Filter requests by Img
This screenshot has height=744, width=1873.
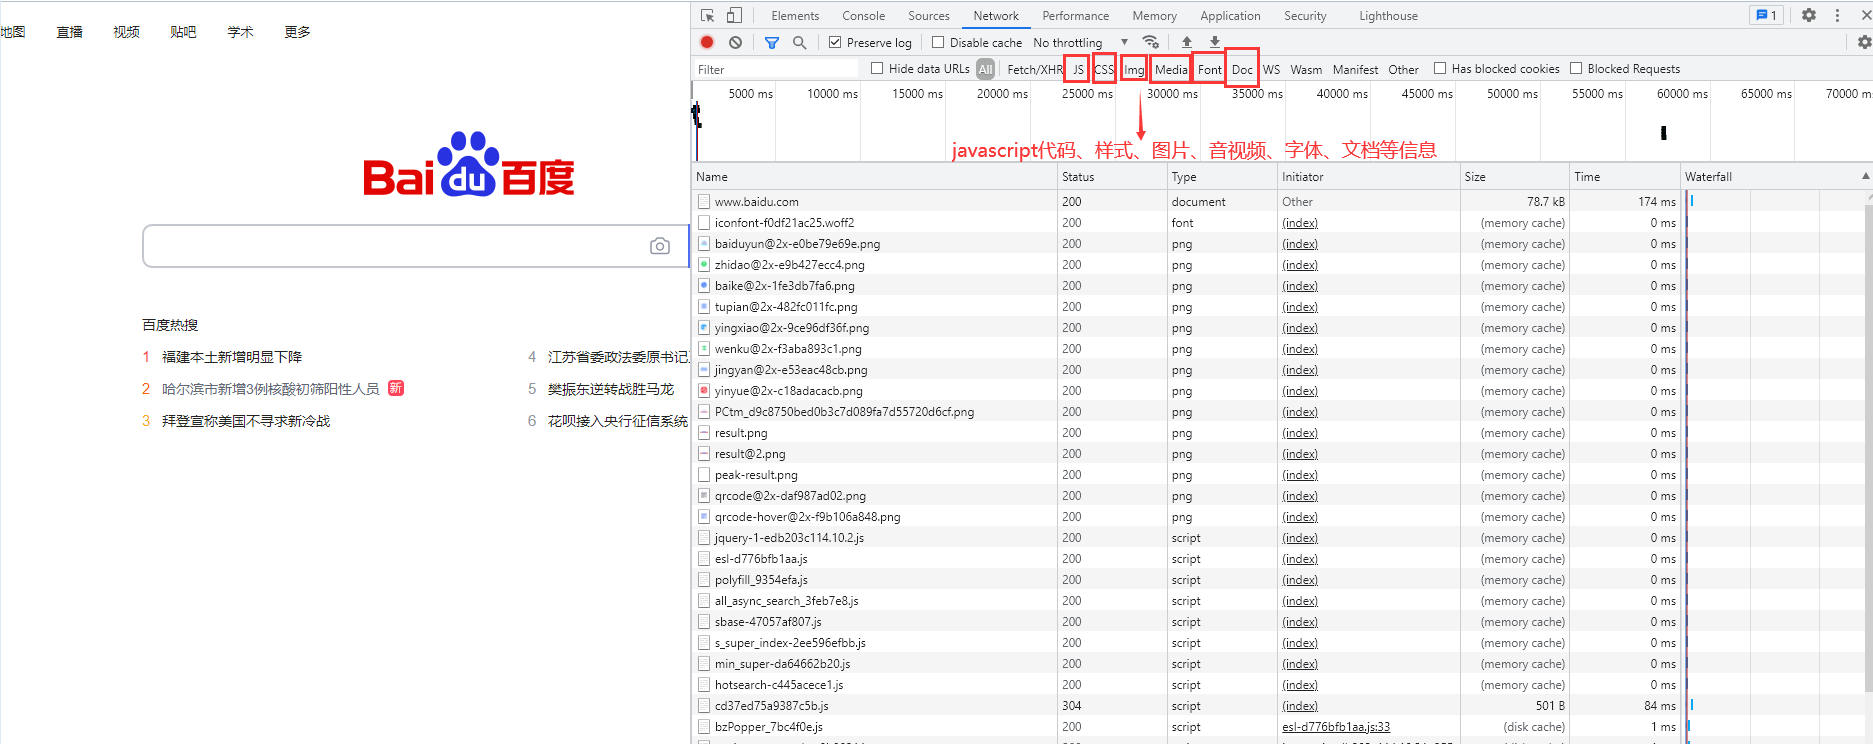coord(1133,69)
